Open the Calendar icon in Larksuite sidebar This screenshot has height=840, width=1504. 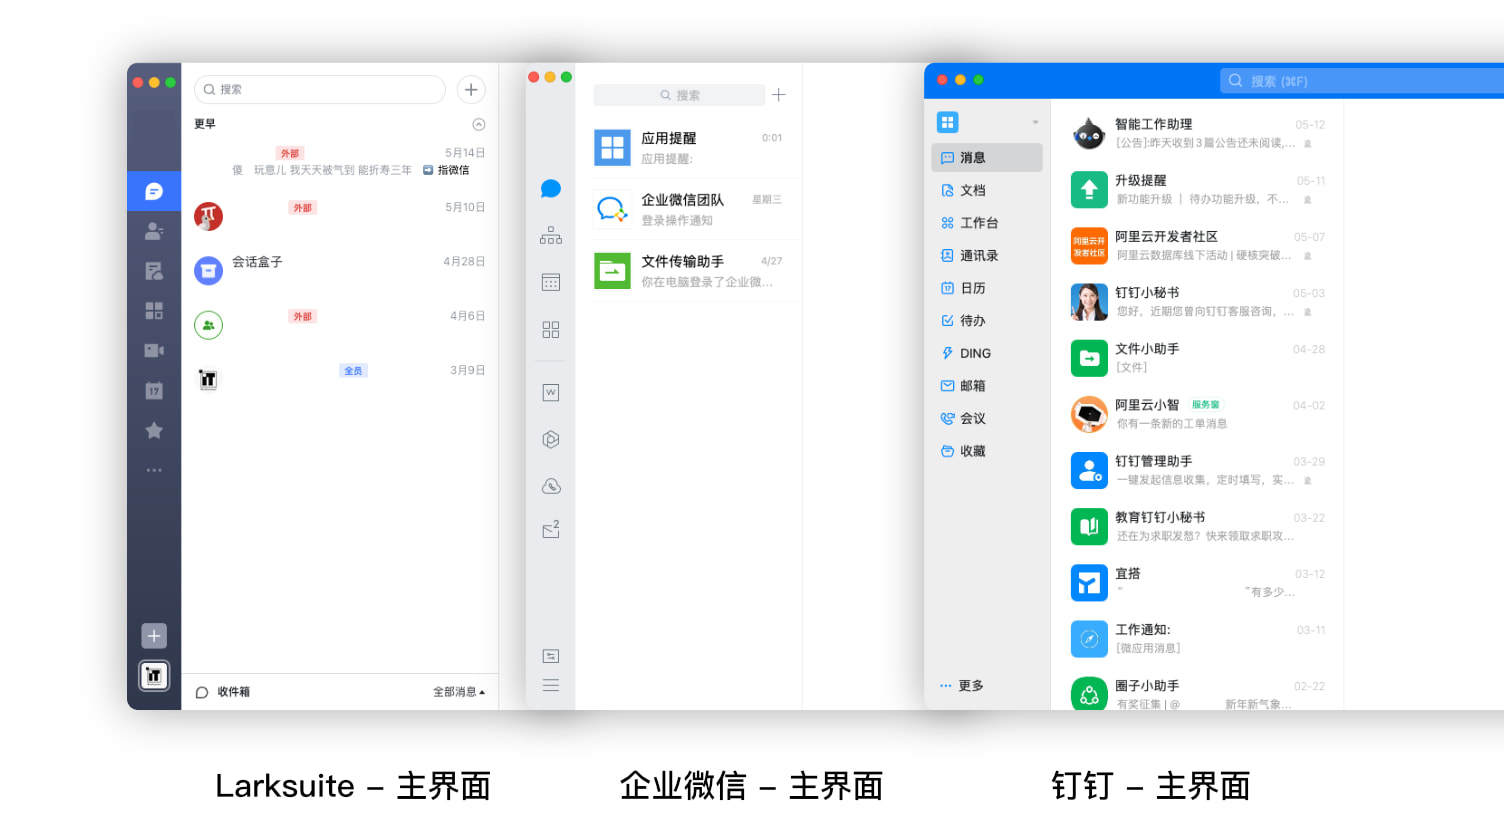[x=154, y=390]
